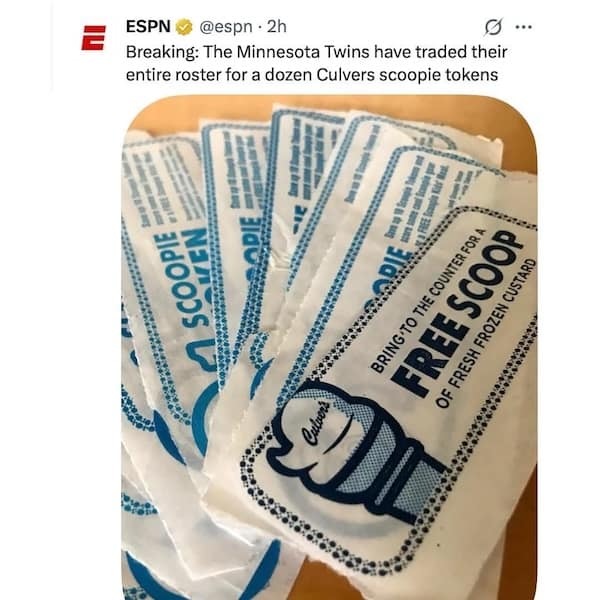Open the attached scoopie tokens photo
This screenshot has width=600, height=600.
point(329,347)
